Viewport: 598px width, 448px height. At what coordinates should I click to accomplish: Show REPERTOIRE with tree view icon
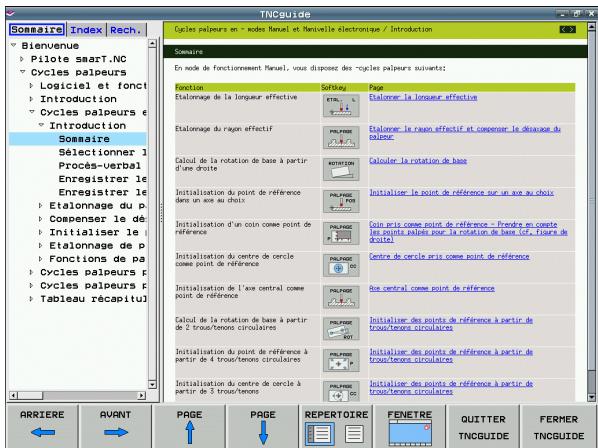[x=320, y=434]
